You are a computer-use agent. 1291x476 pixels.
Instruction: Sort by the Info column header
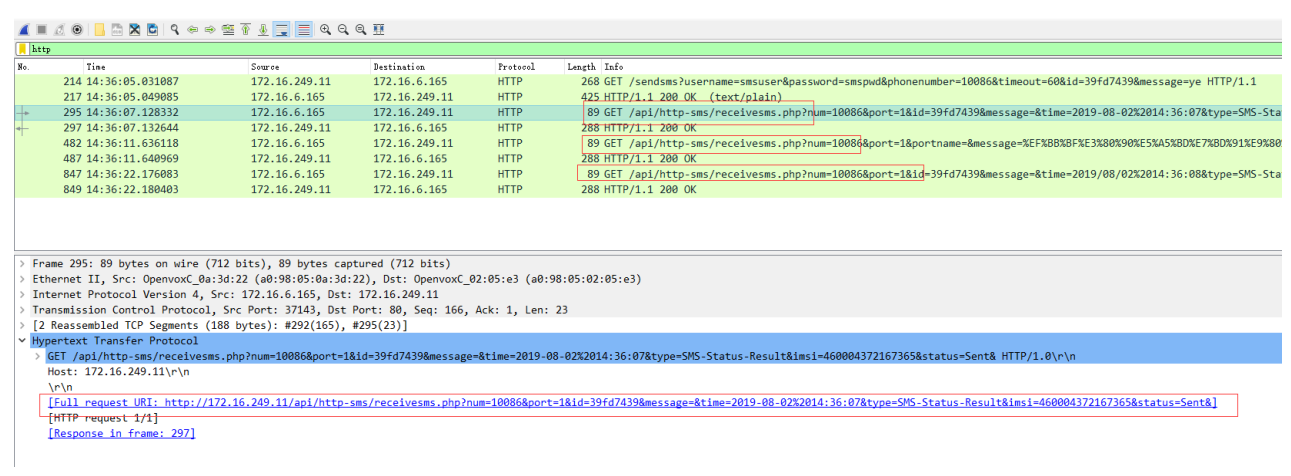click(940, 67)
